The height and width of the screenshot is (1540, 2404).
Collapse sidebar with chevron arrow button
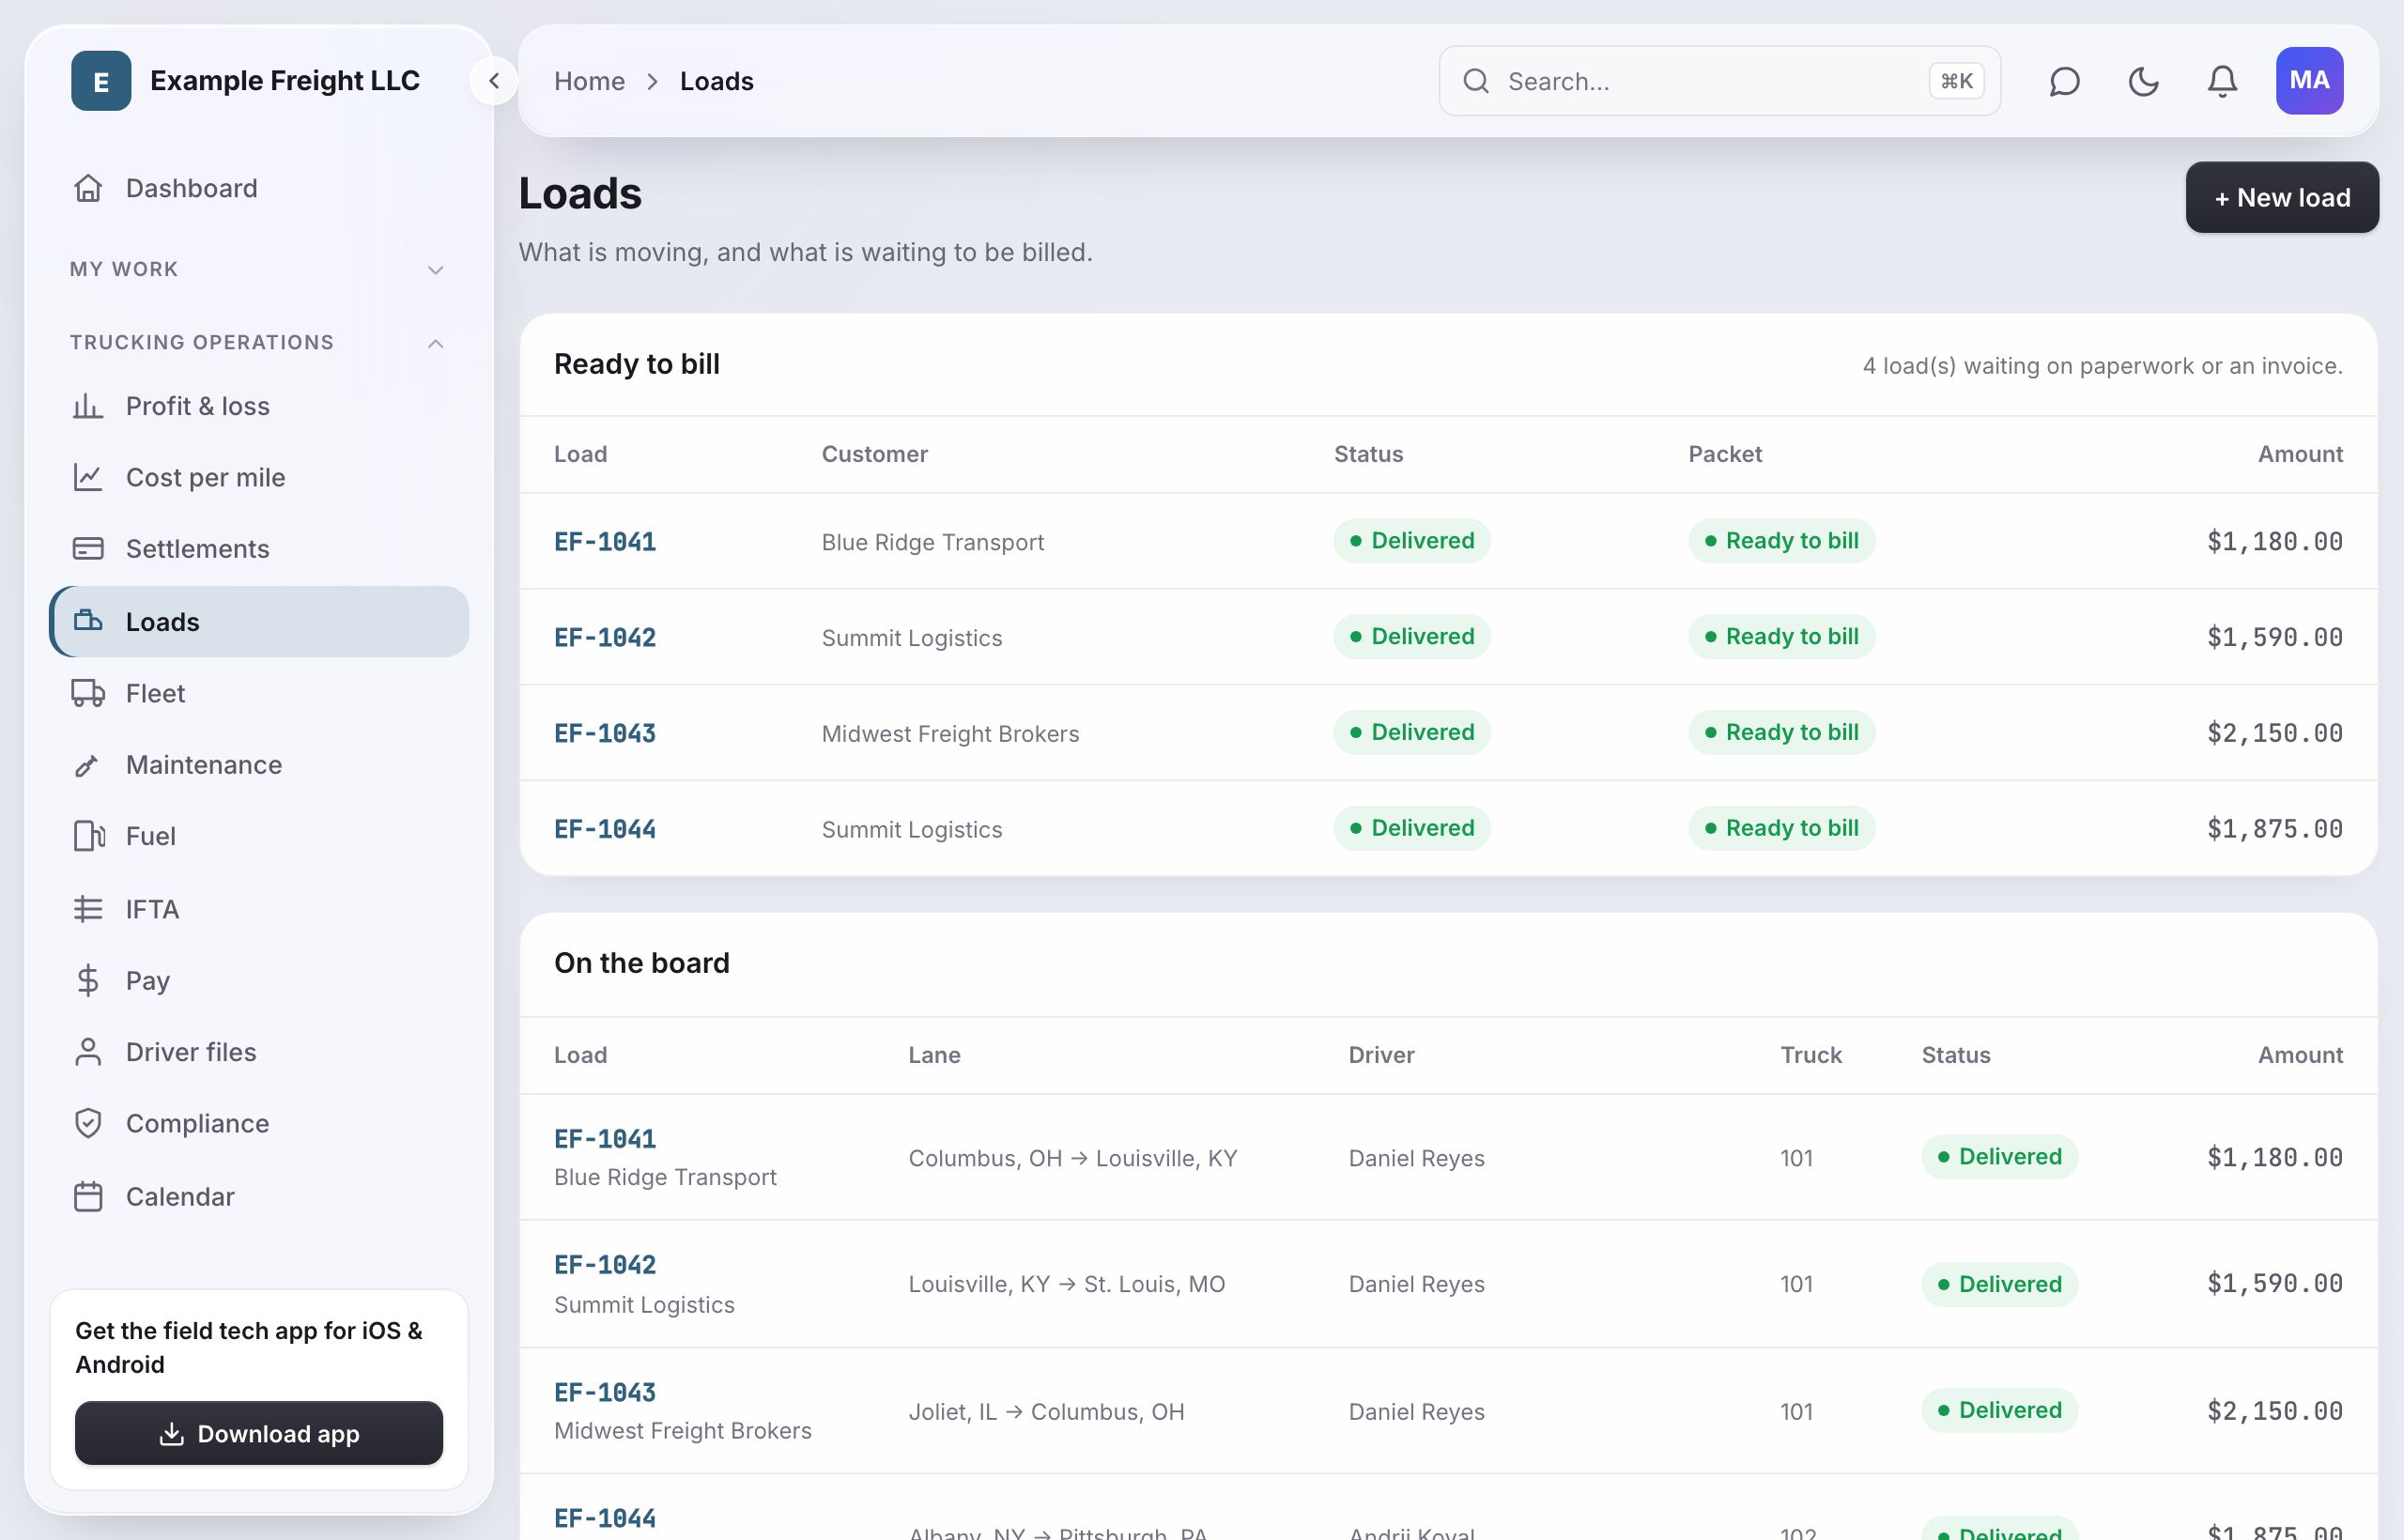click(494, 81)
